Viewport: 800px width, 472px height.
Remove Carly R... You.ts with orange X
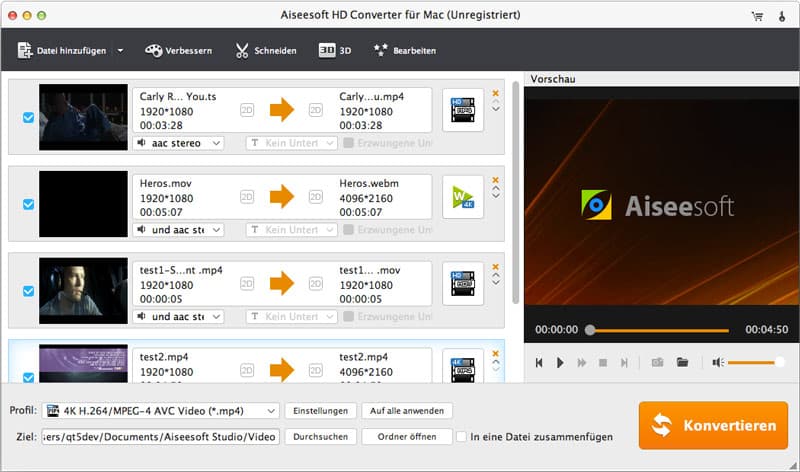pos(495,93)
